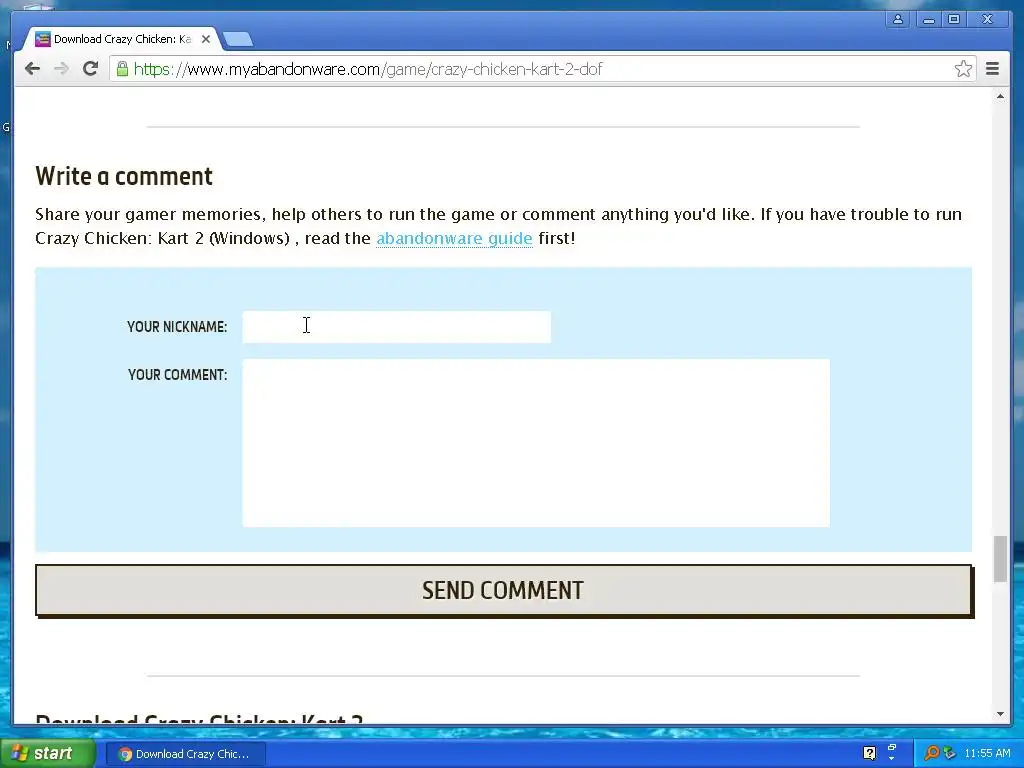Bookmark this page with the star icon
The width and height of the screenshot is (1024, 768).
pos(963,69)
